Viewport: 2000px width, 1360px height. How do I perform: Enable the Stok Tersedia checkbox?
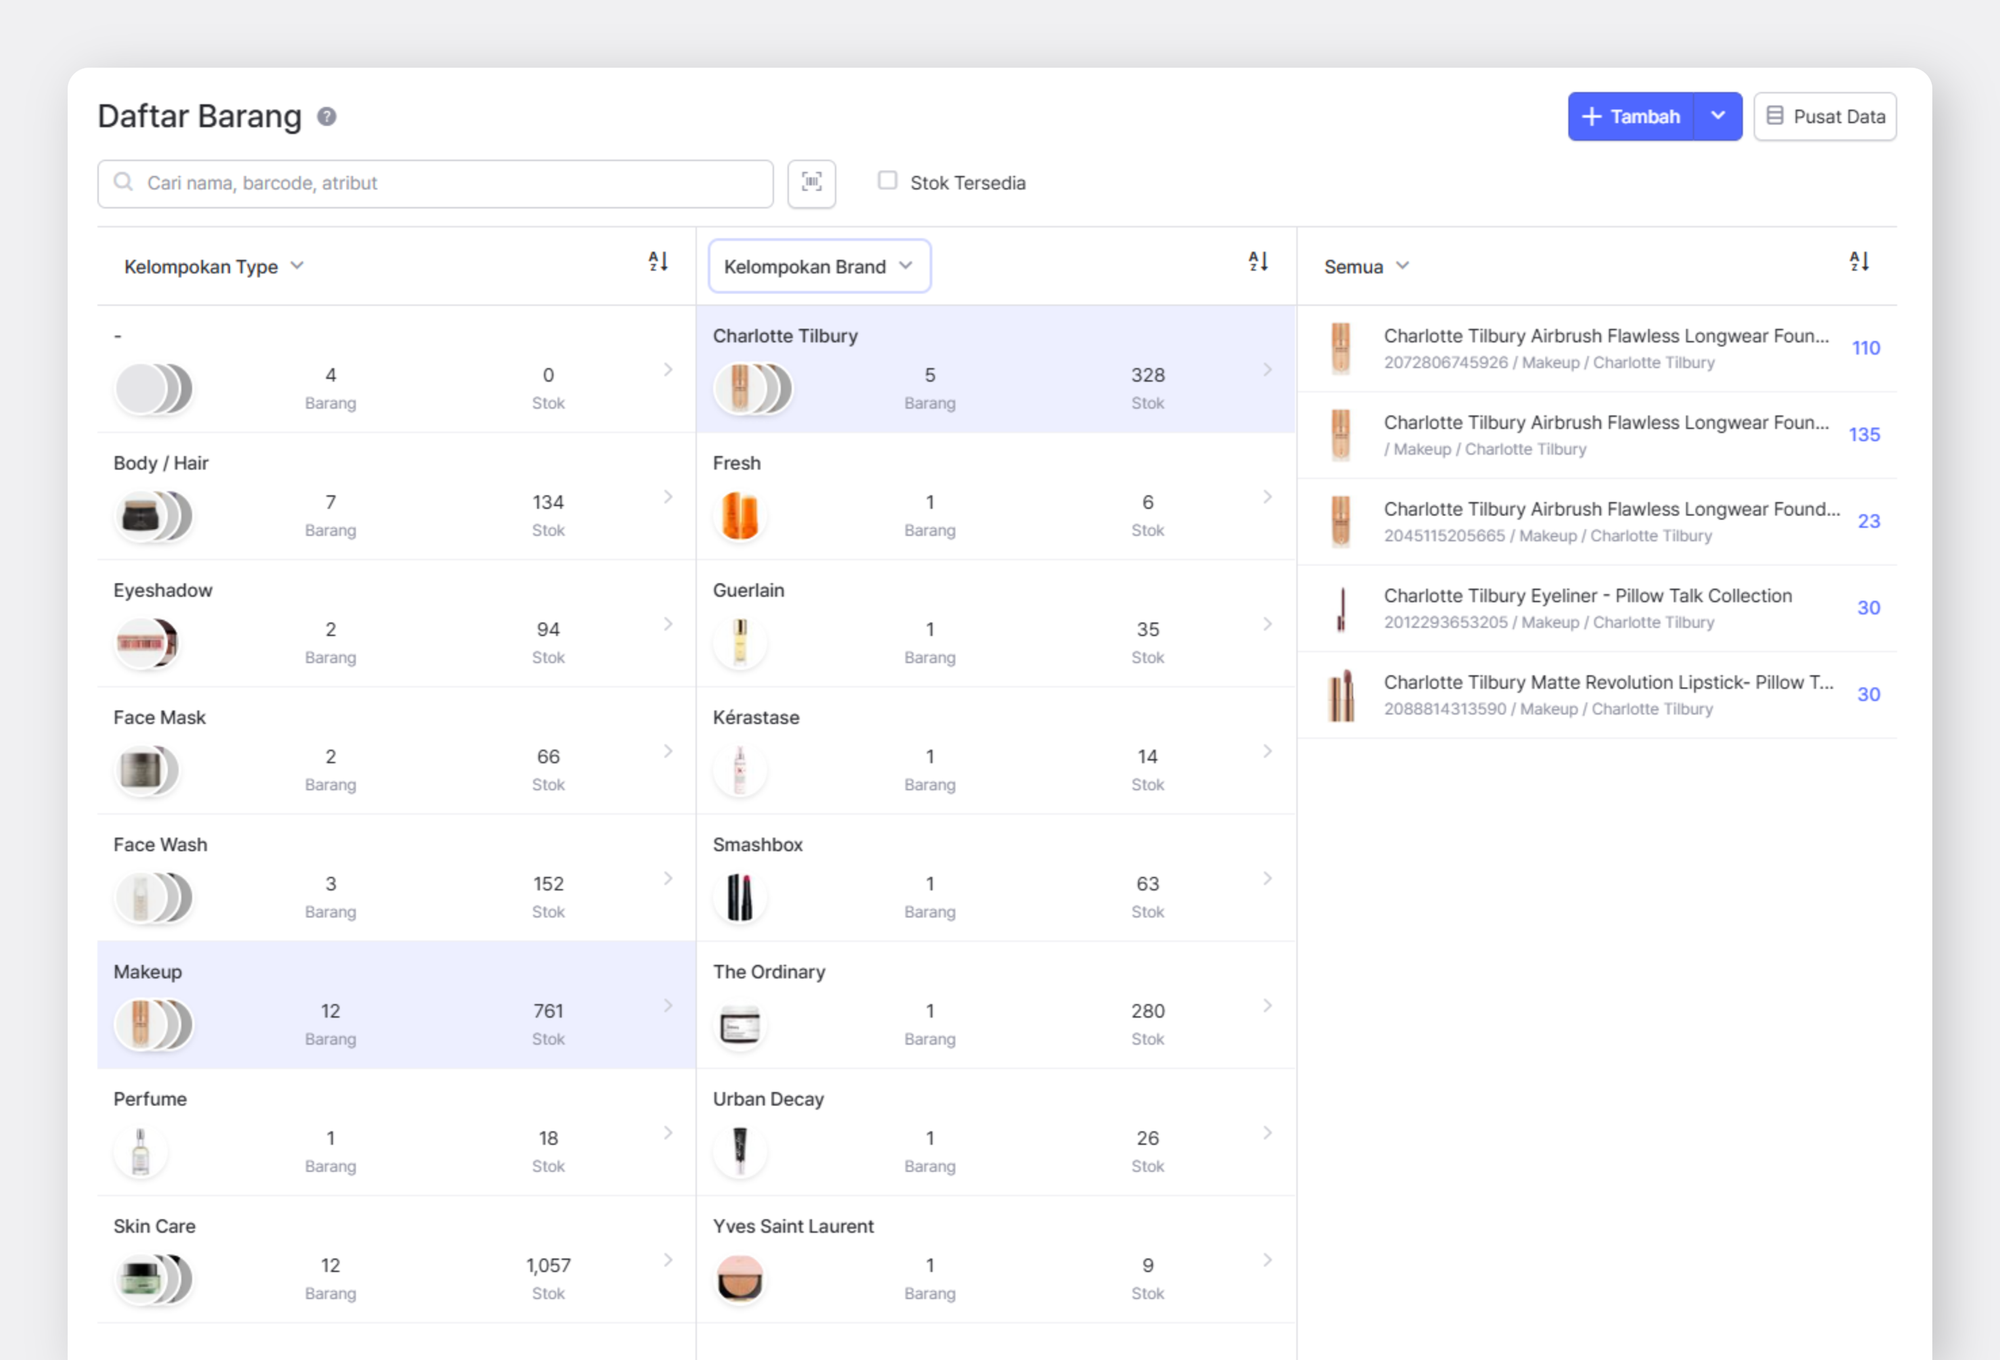[887, 180]
